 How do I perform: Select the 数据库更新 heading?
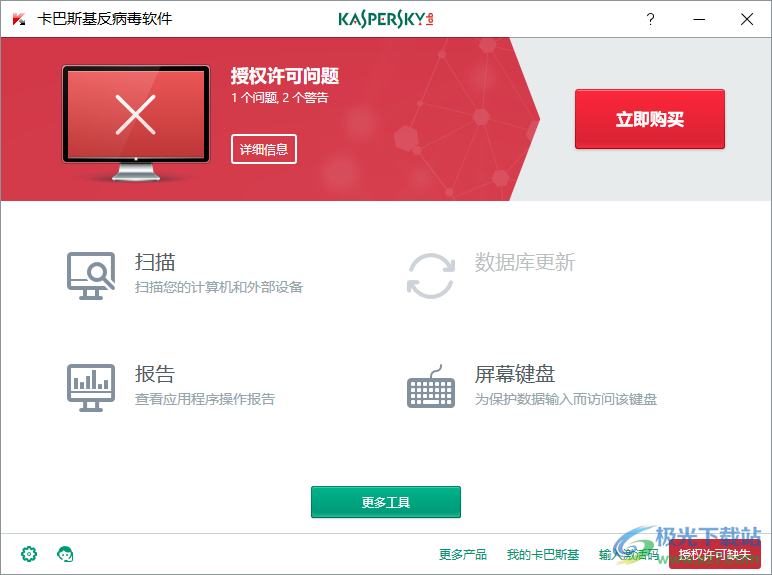pos(525,262)
